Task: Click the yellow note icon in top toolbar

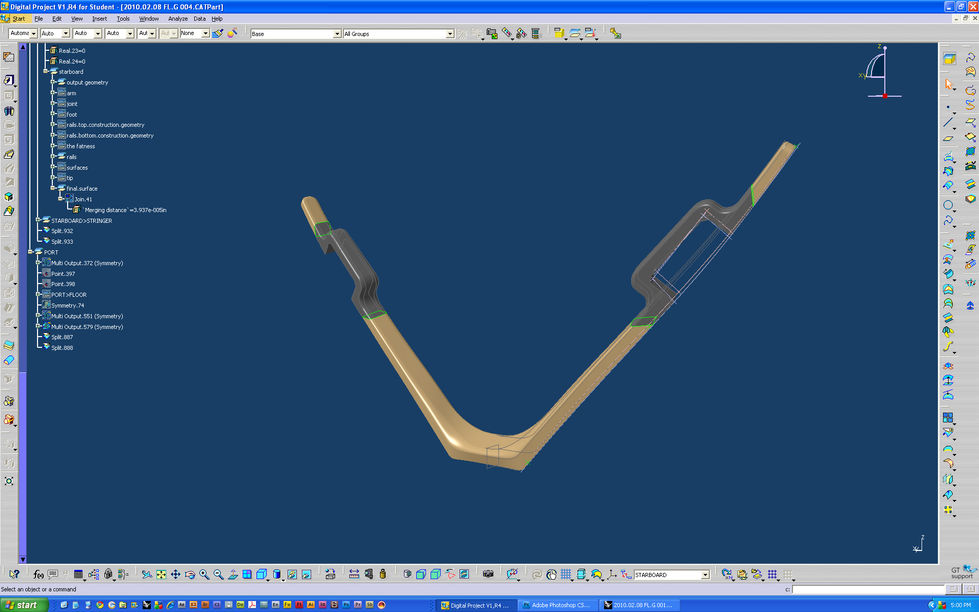Action: tap(559, 33)
